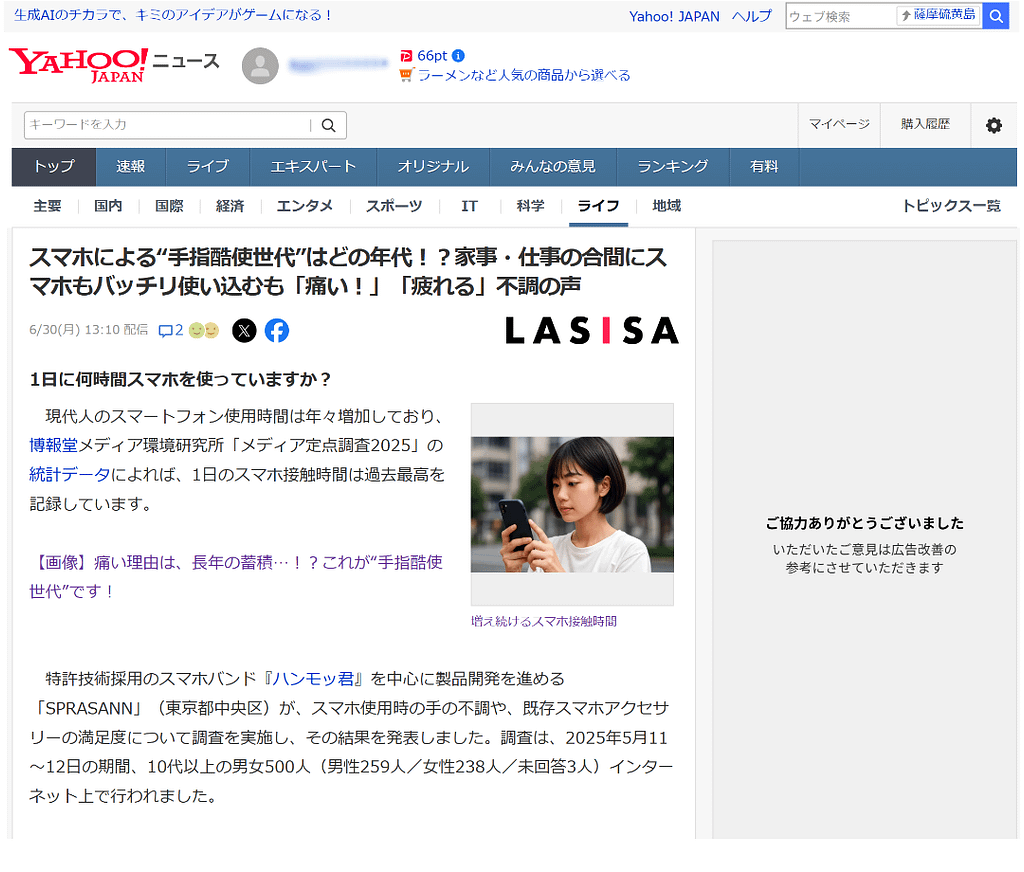The height and width of the screenshot is (872, 1024).
Task: Open the woman with smartphone thumbnail
Action: pos(572,504)
